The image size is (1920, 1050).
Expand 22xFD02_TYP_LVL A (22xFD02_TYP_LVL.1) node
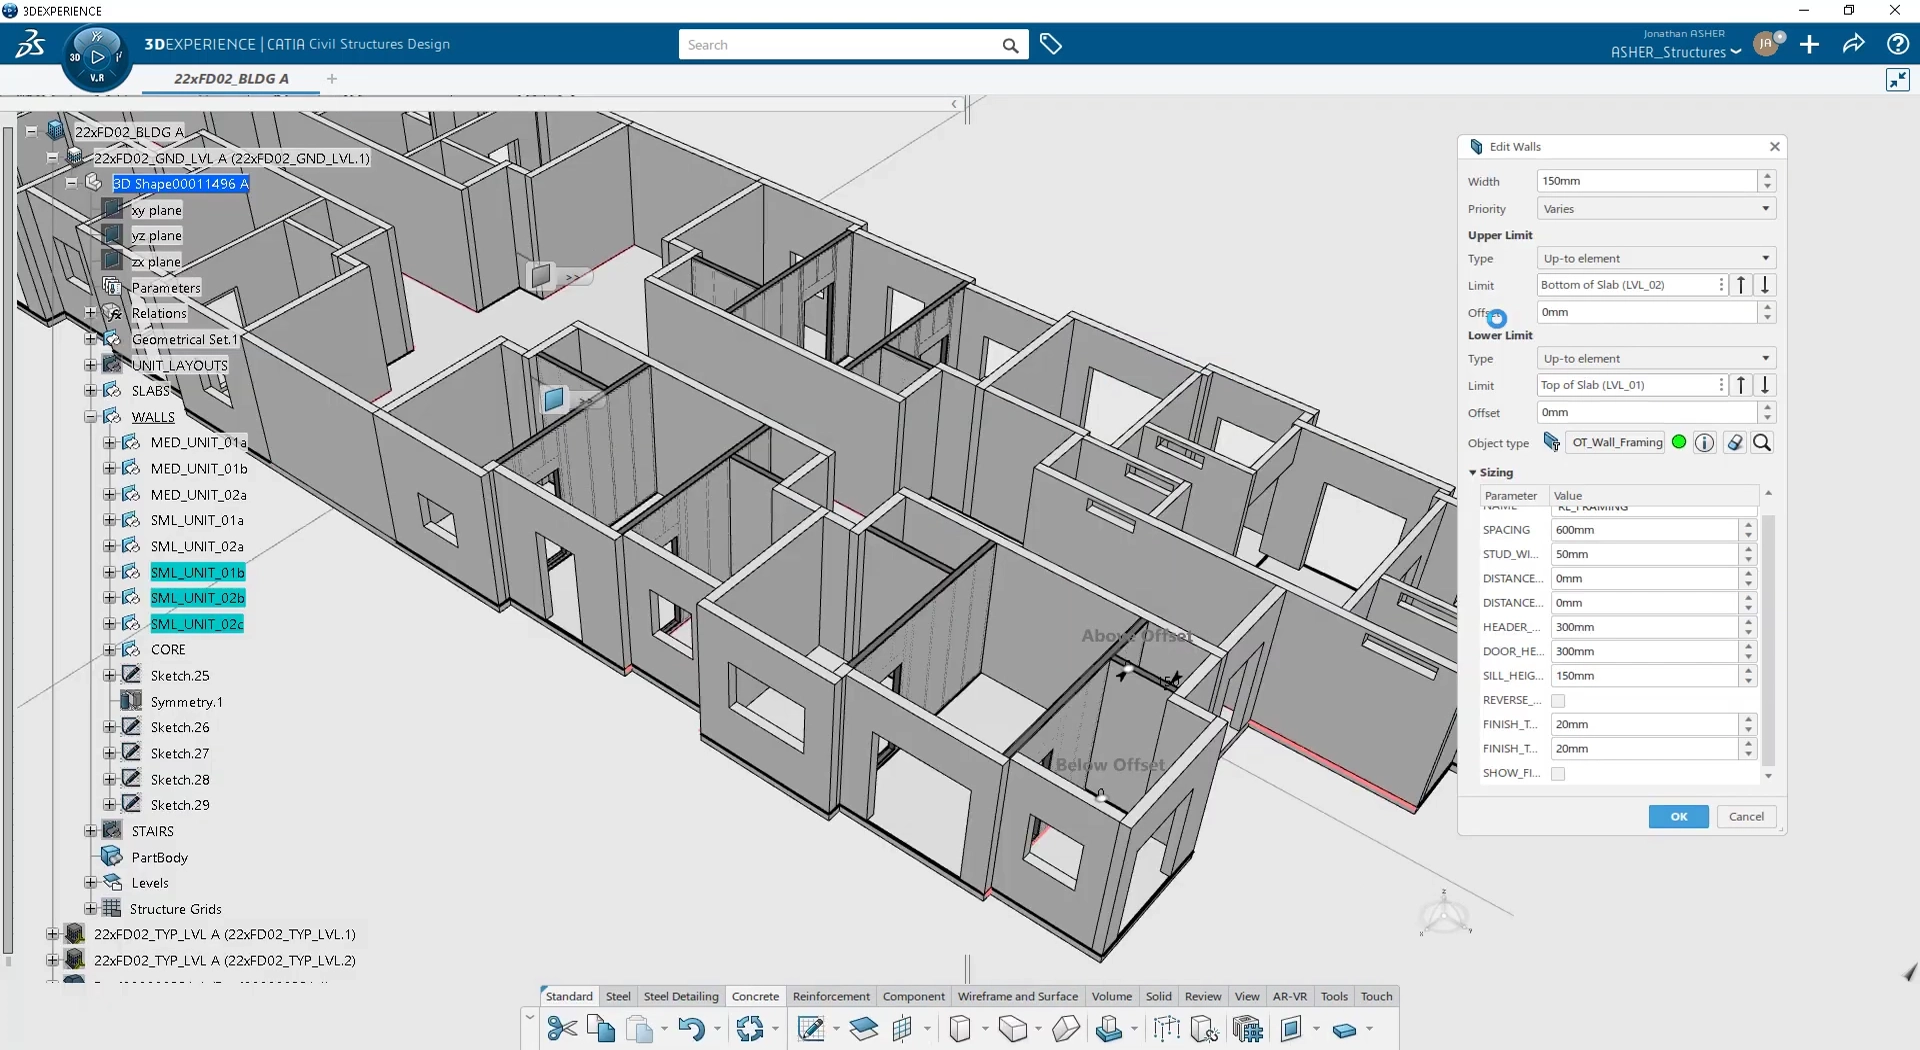(52, 934)
